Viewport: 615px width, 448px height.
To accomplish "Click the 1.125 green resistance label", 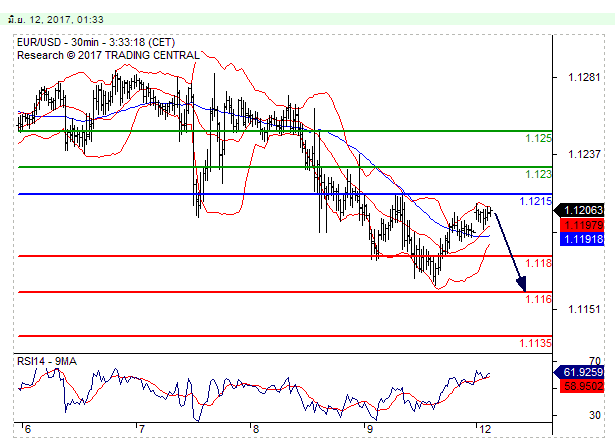I will 539,138.
